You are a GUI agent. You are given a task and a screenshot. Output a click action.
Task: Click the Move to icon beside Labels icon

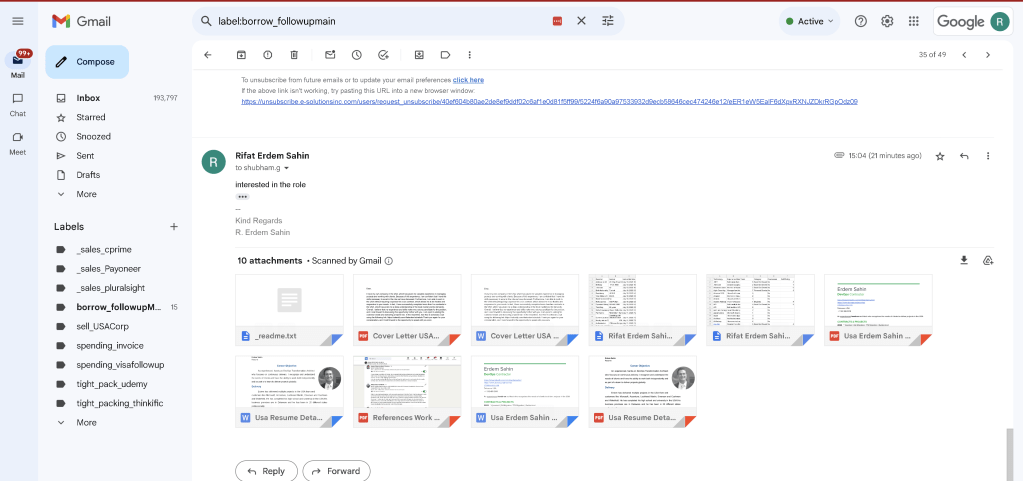(x=419, y=55)
